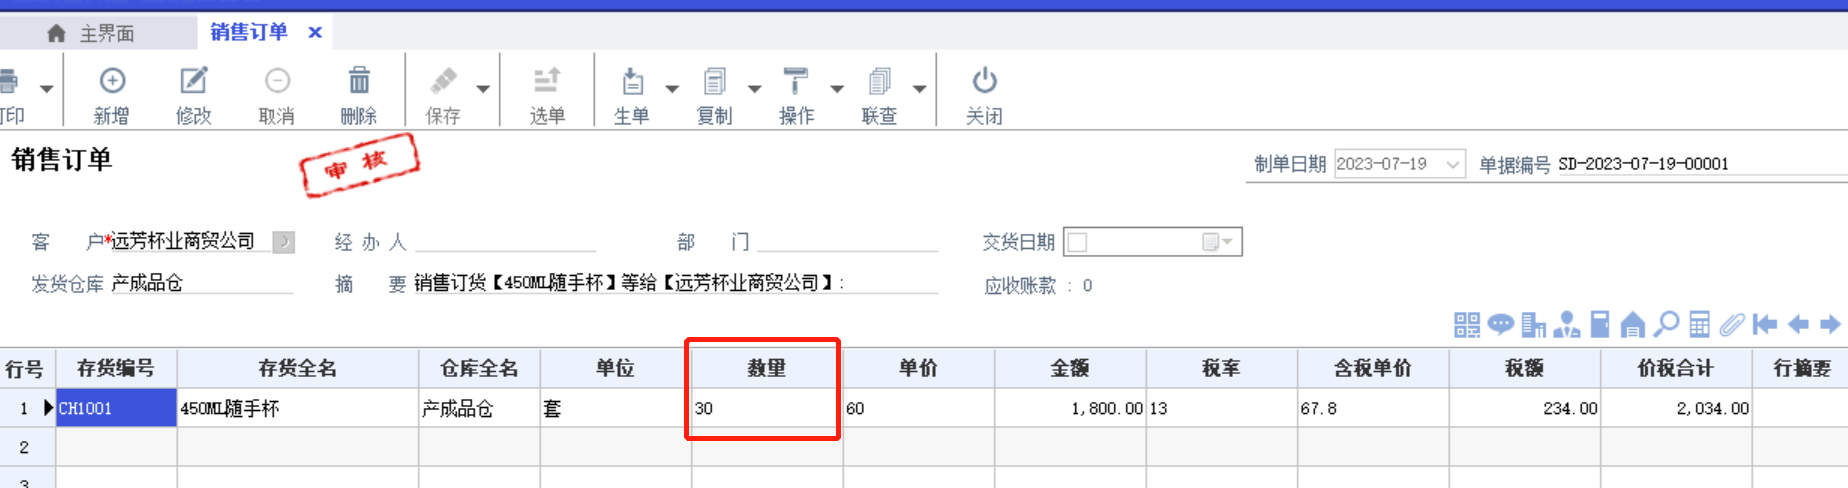Click the 价税合计 column header
The height and width of the screenshot is (488, 1848).
(x=1675, y=368)
